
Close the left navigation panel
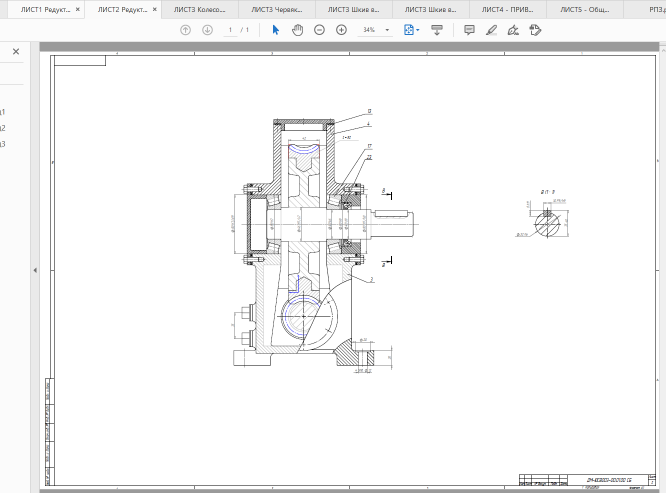click(x=16, y=51)
